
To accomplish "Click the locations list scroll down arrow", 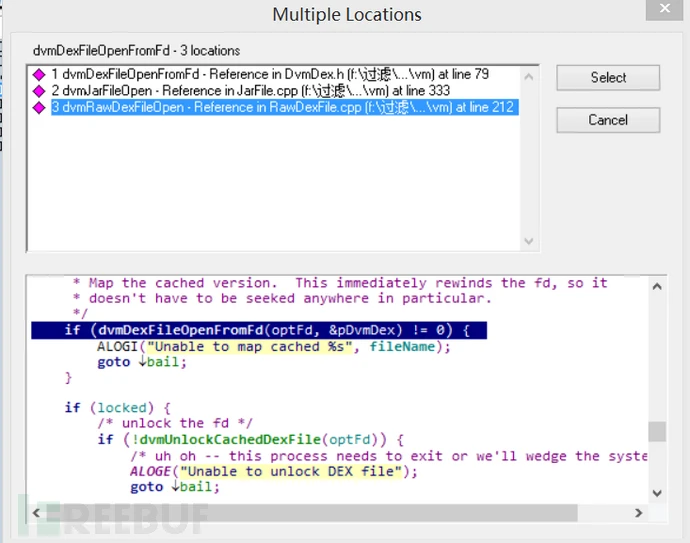I will pos(529,241).
